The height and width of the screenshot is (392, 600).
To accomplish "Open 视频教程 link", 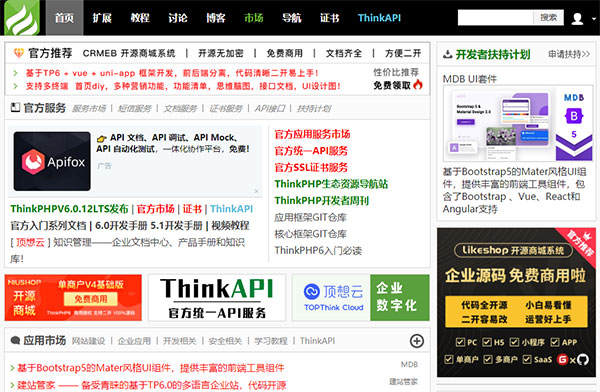I will tap(230, 226).
